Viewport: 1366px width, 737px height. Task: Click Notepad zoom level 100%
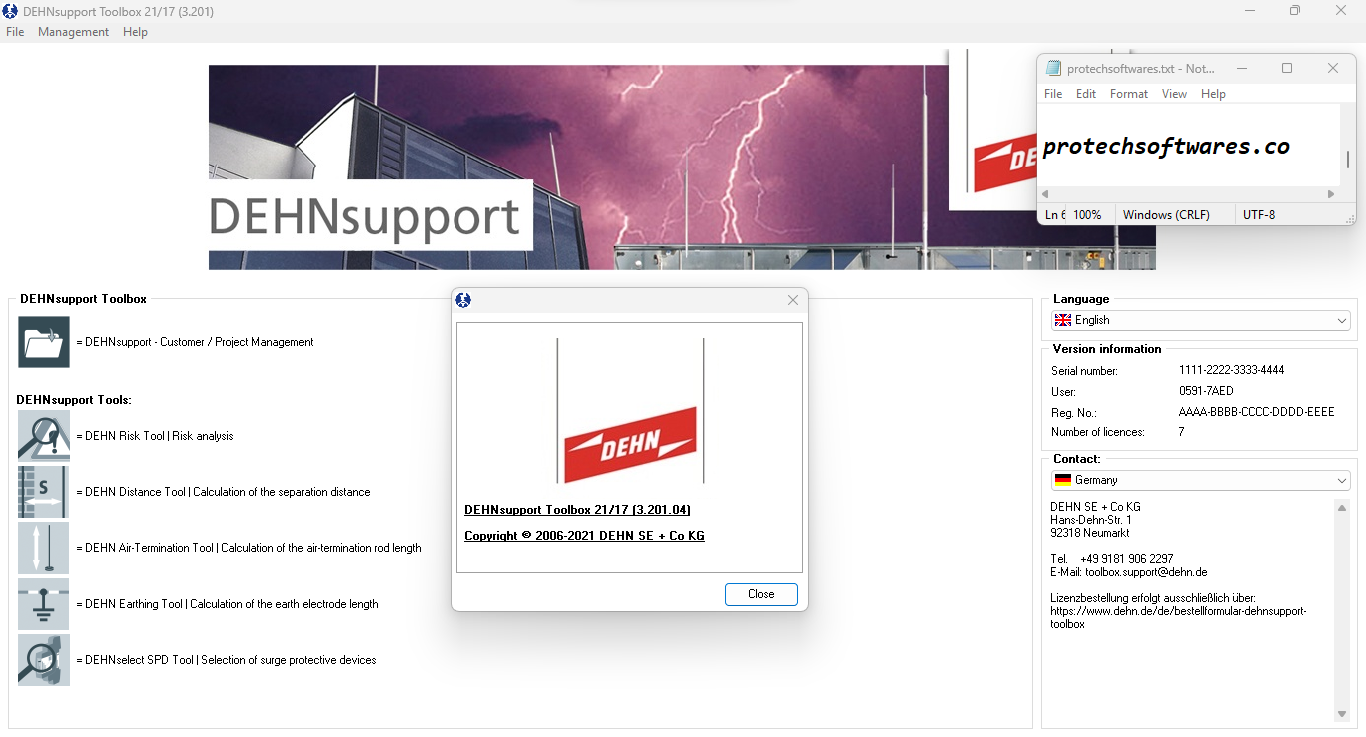(x=1087, y=215)
